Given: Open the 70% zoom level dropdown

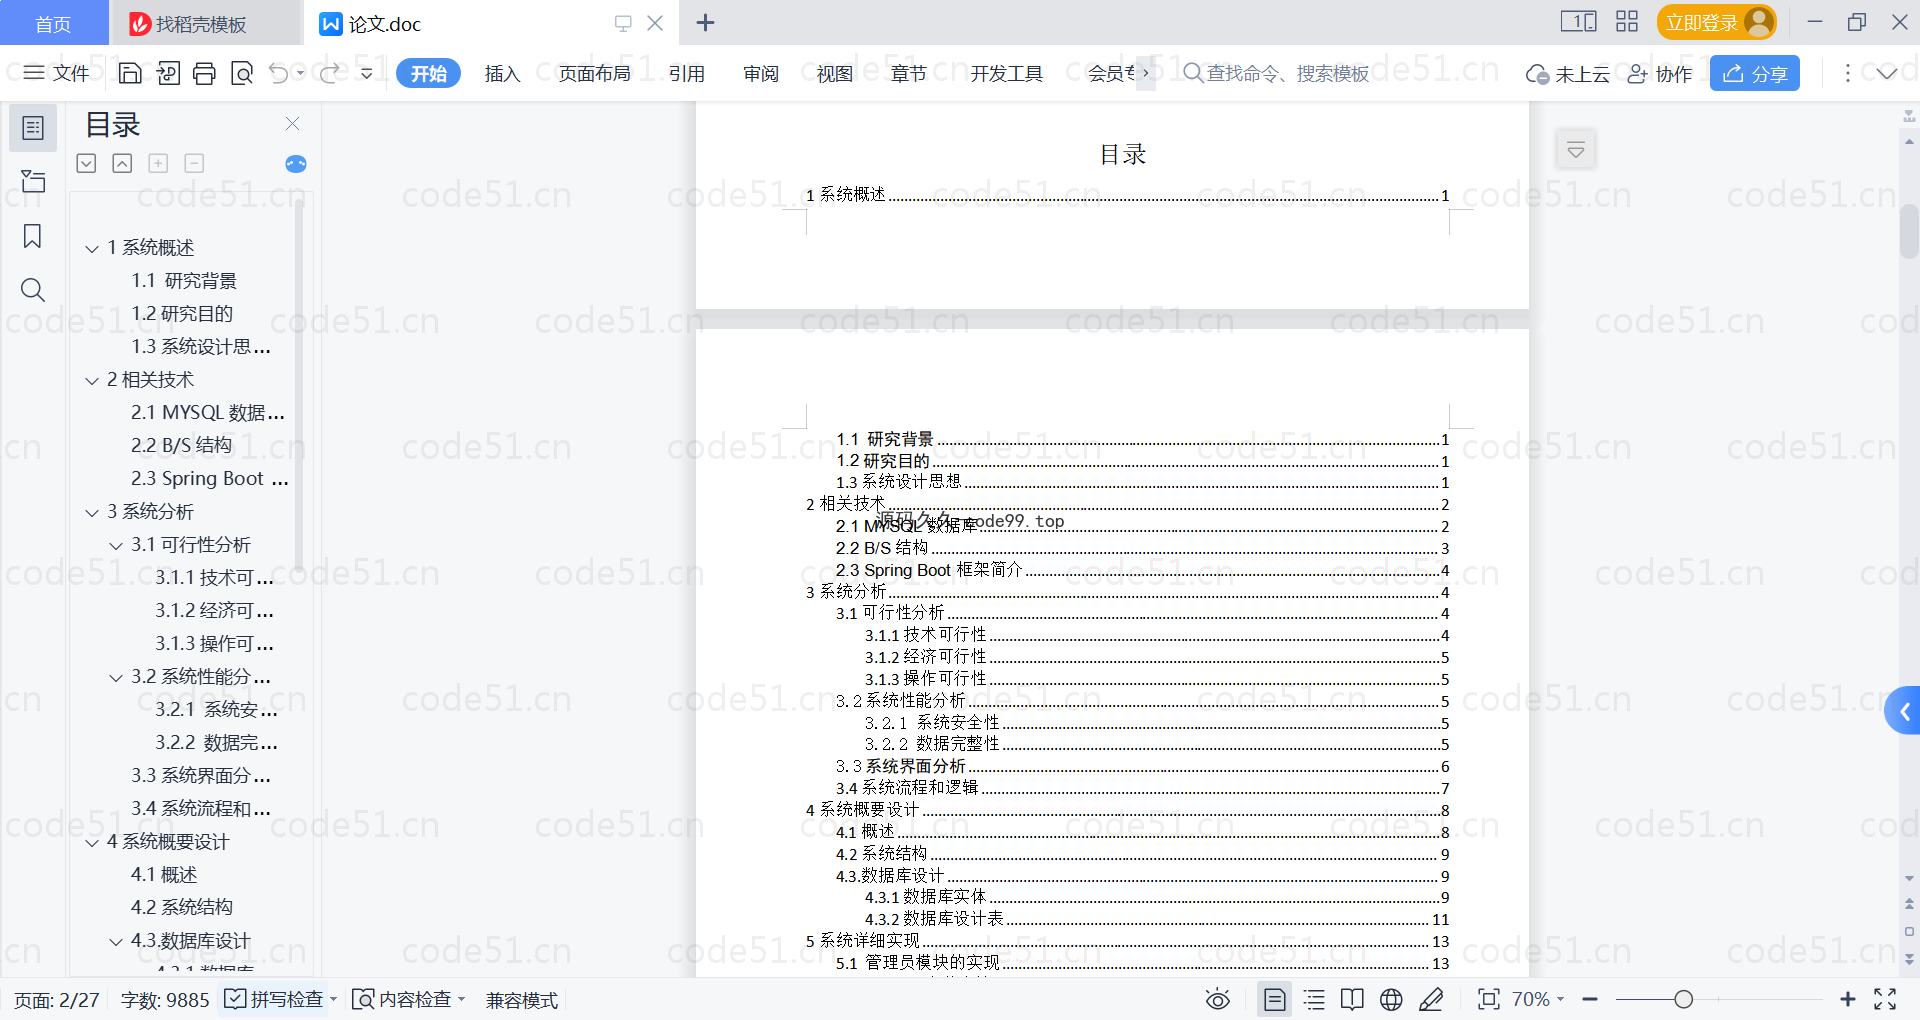Looking at the screenshot, I should coord(1538,999).
